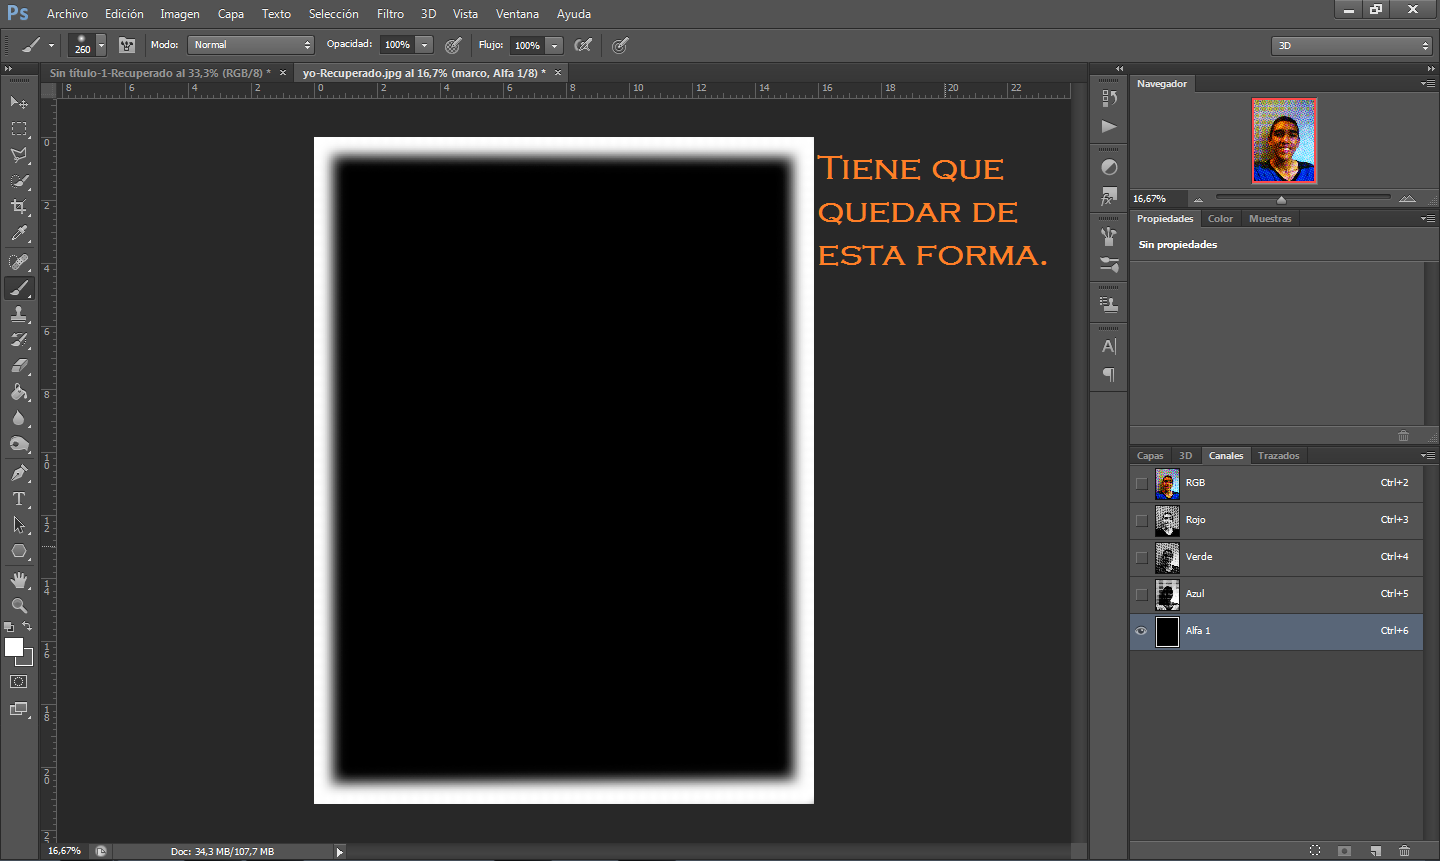Show the Rojo channel

point(1141,520)
